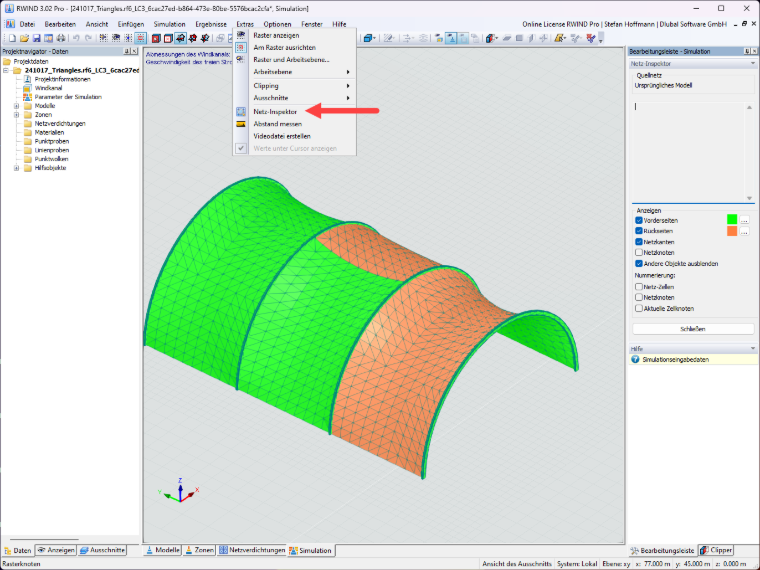Click the orange Rückseiten color swatch
Viewport: 760px width, 570px height.
(732, 231)
